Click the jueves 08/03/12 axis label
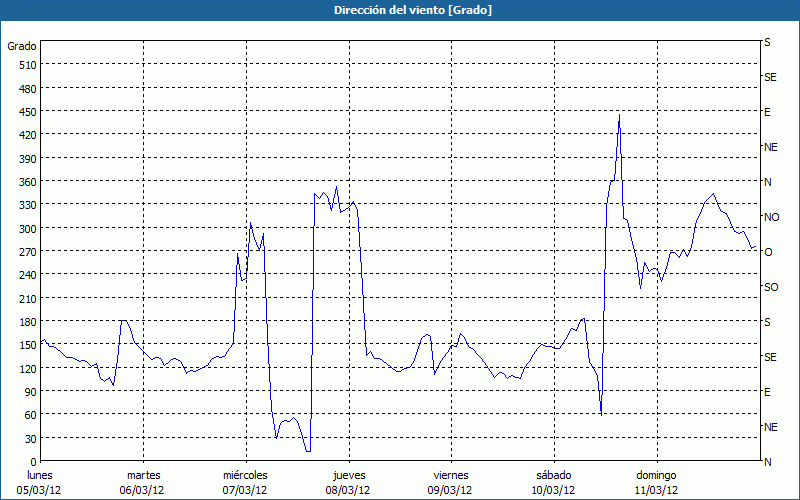 click(348, 482)
